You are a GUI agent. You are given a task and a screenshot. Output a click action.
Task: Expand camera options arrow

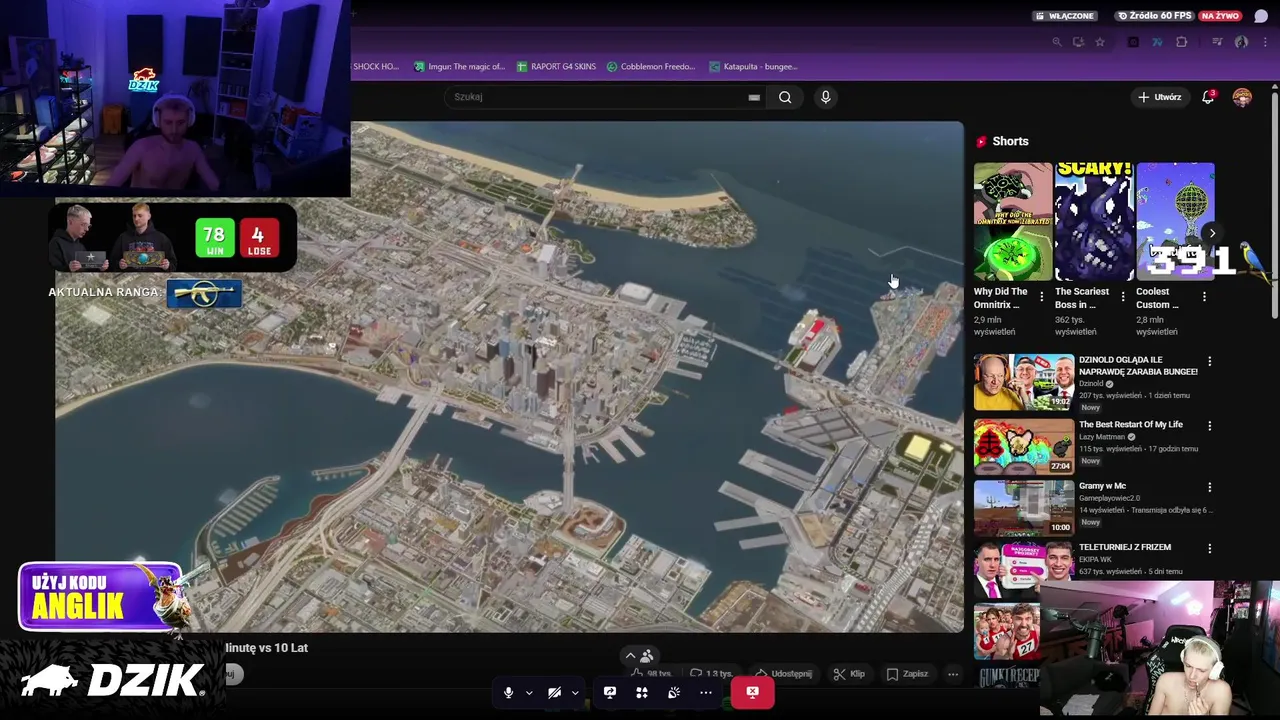point(575,692)
